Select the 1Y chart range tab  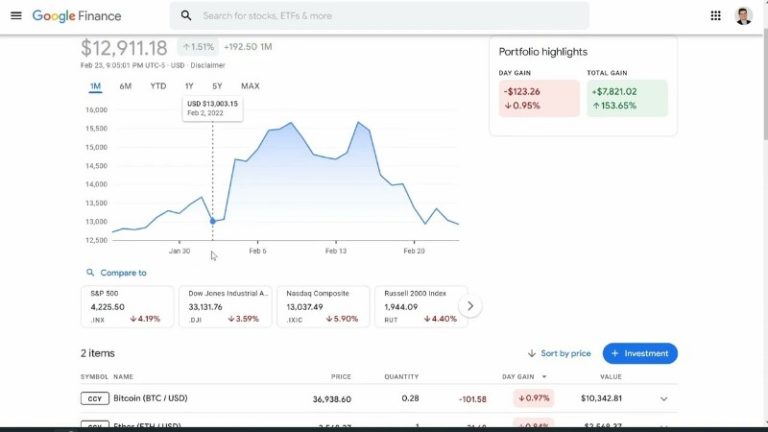[x=189, y=86]
